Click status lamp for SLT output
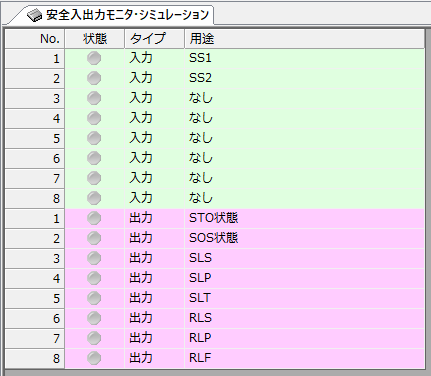 tap(94, 298)
